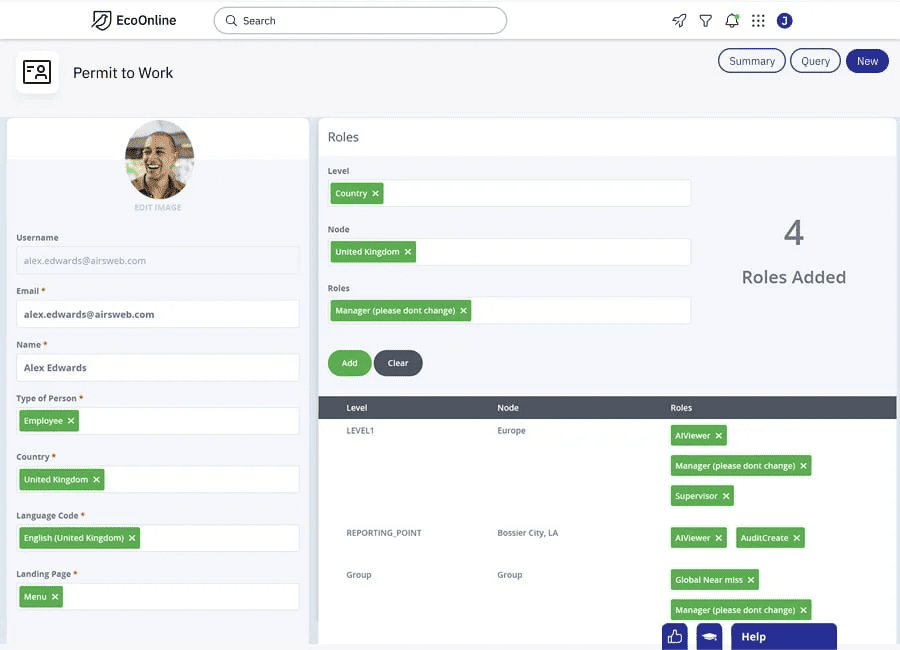Viewport: 900px width, 650px height.
Task: Click the user avatar J icon
Action: pyautogui.click(x=784, y=20)
